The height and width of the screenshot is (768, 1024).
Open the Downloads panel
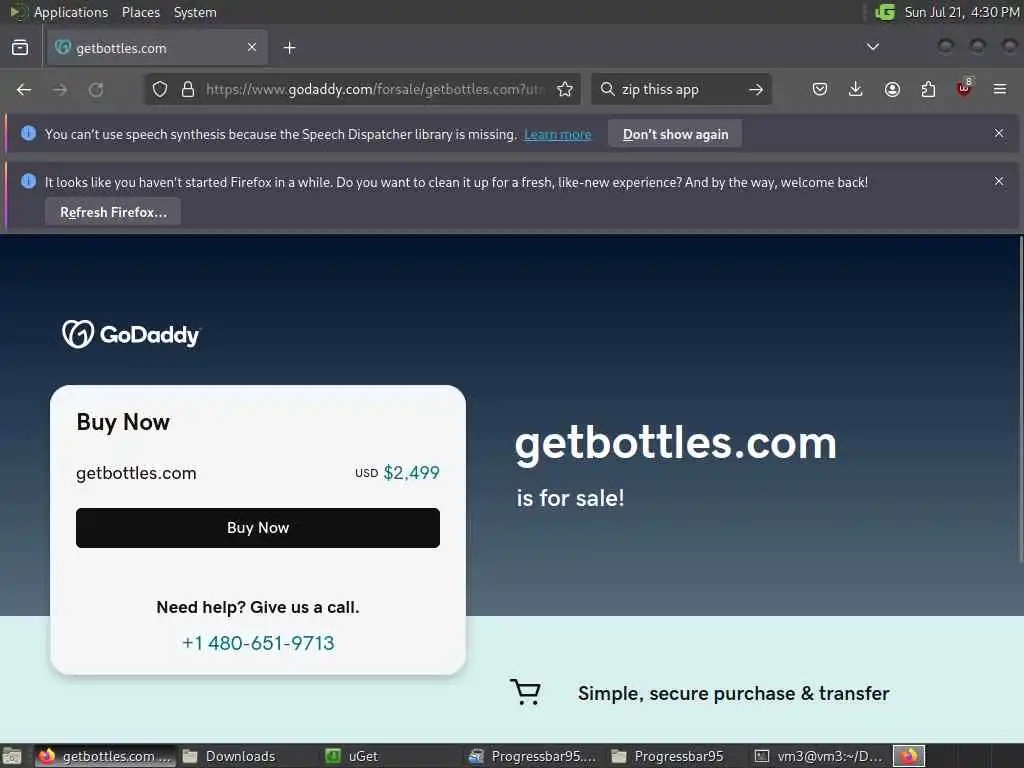pos(856,89)
